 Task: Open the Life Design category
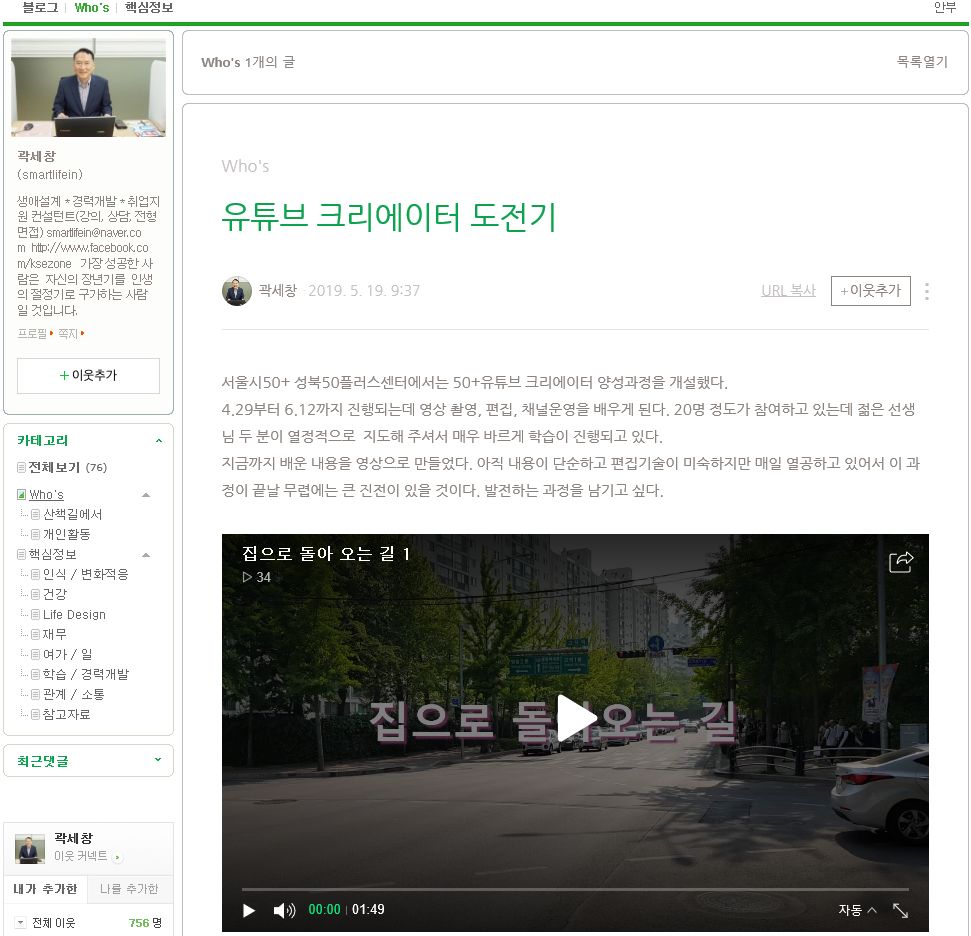(x=74, y=615)
